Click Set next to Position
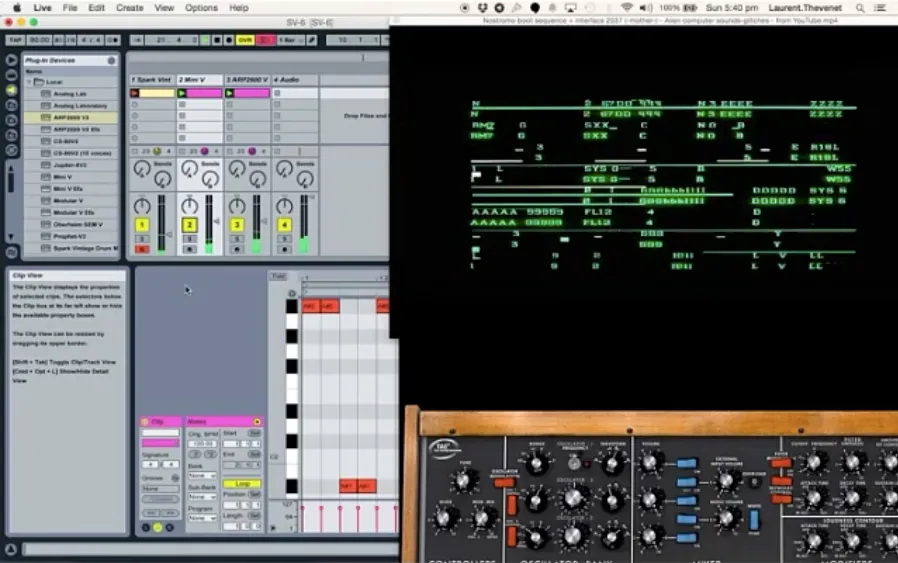This screenshot has width=898, height=563. (x=255, y=494)
